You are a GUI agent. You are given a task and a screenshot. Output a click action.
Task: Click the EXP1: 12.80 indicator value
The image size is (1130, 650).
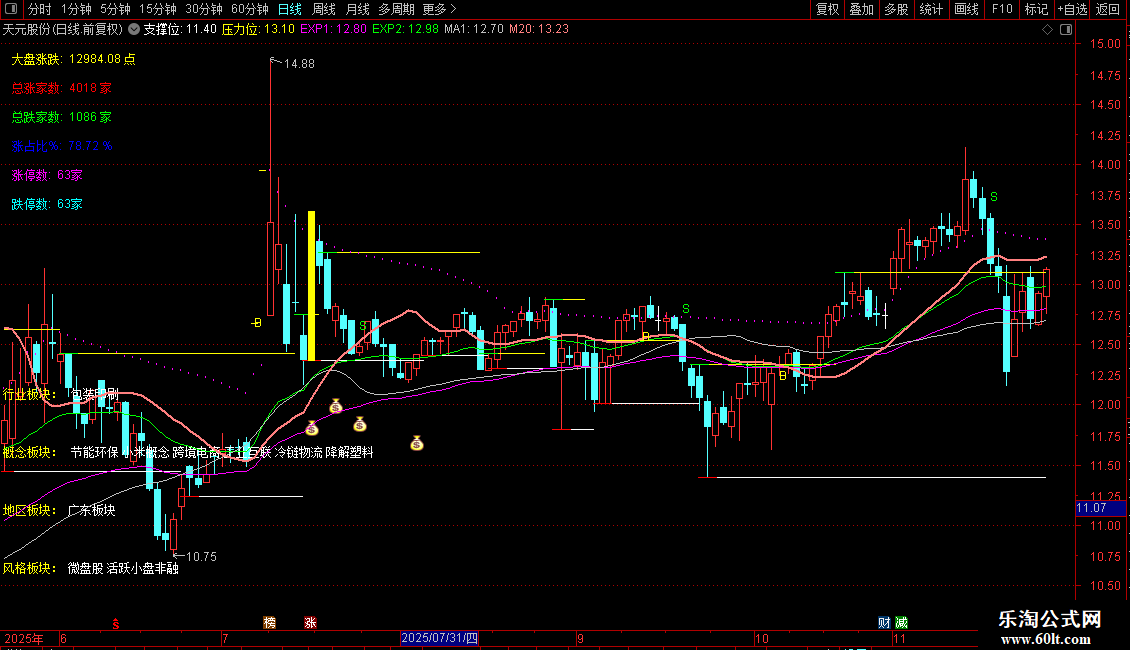click(333, 29)
